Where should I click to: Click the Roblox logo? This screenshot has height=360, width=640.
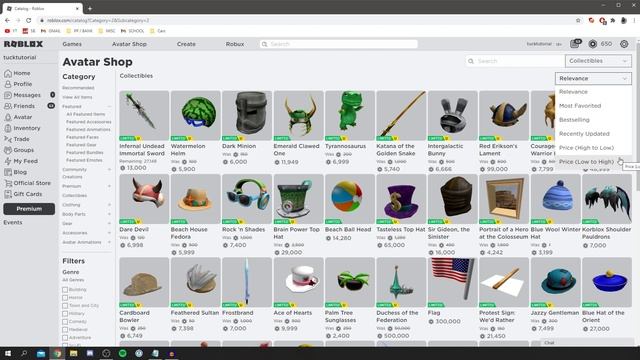23,44
